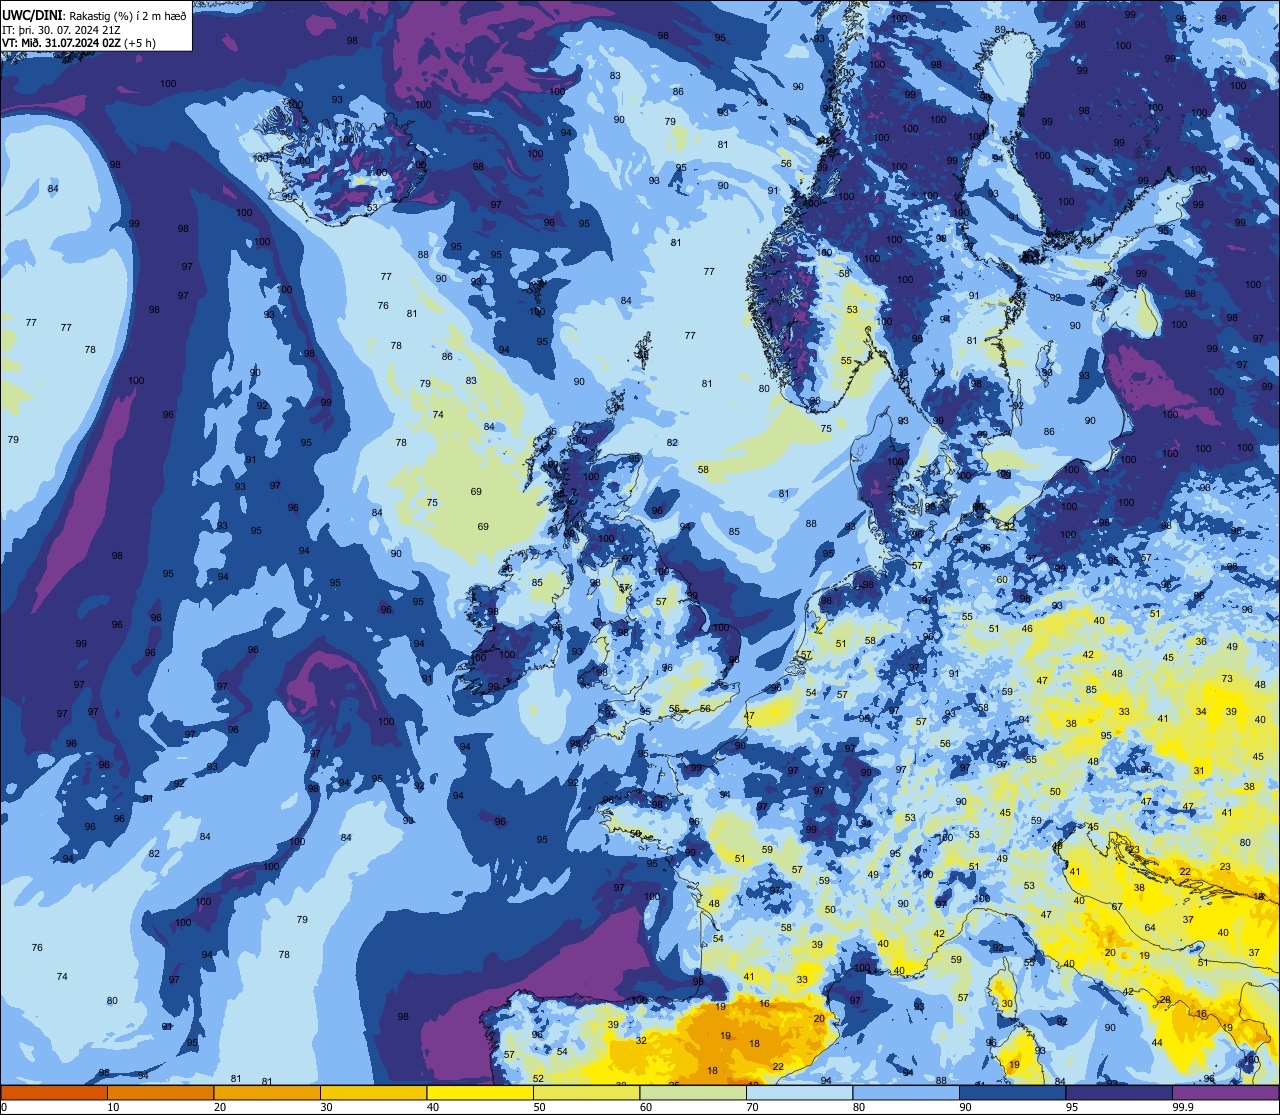Click the legend tick label '30'
Image resolution: width=1280 pixels, height=1115 pixels.
(326, 1107)
